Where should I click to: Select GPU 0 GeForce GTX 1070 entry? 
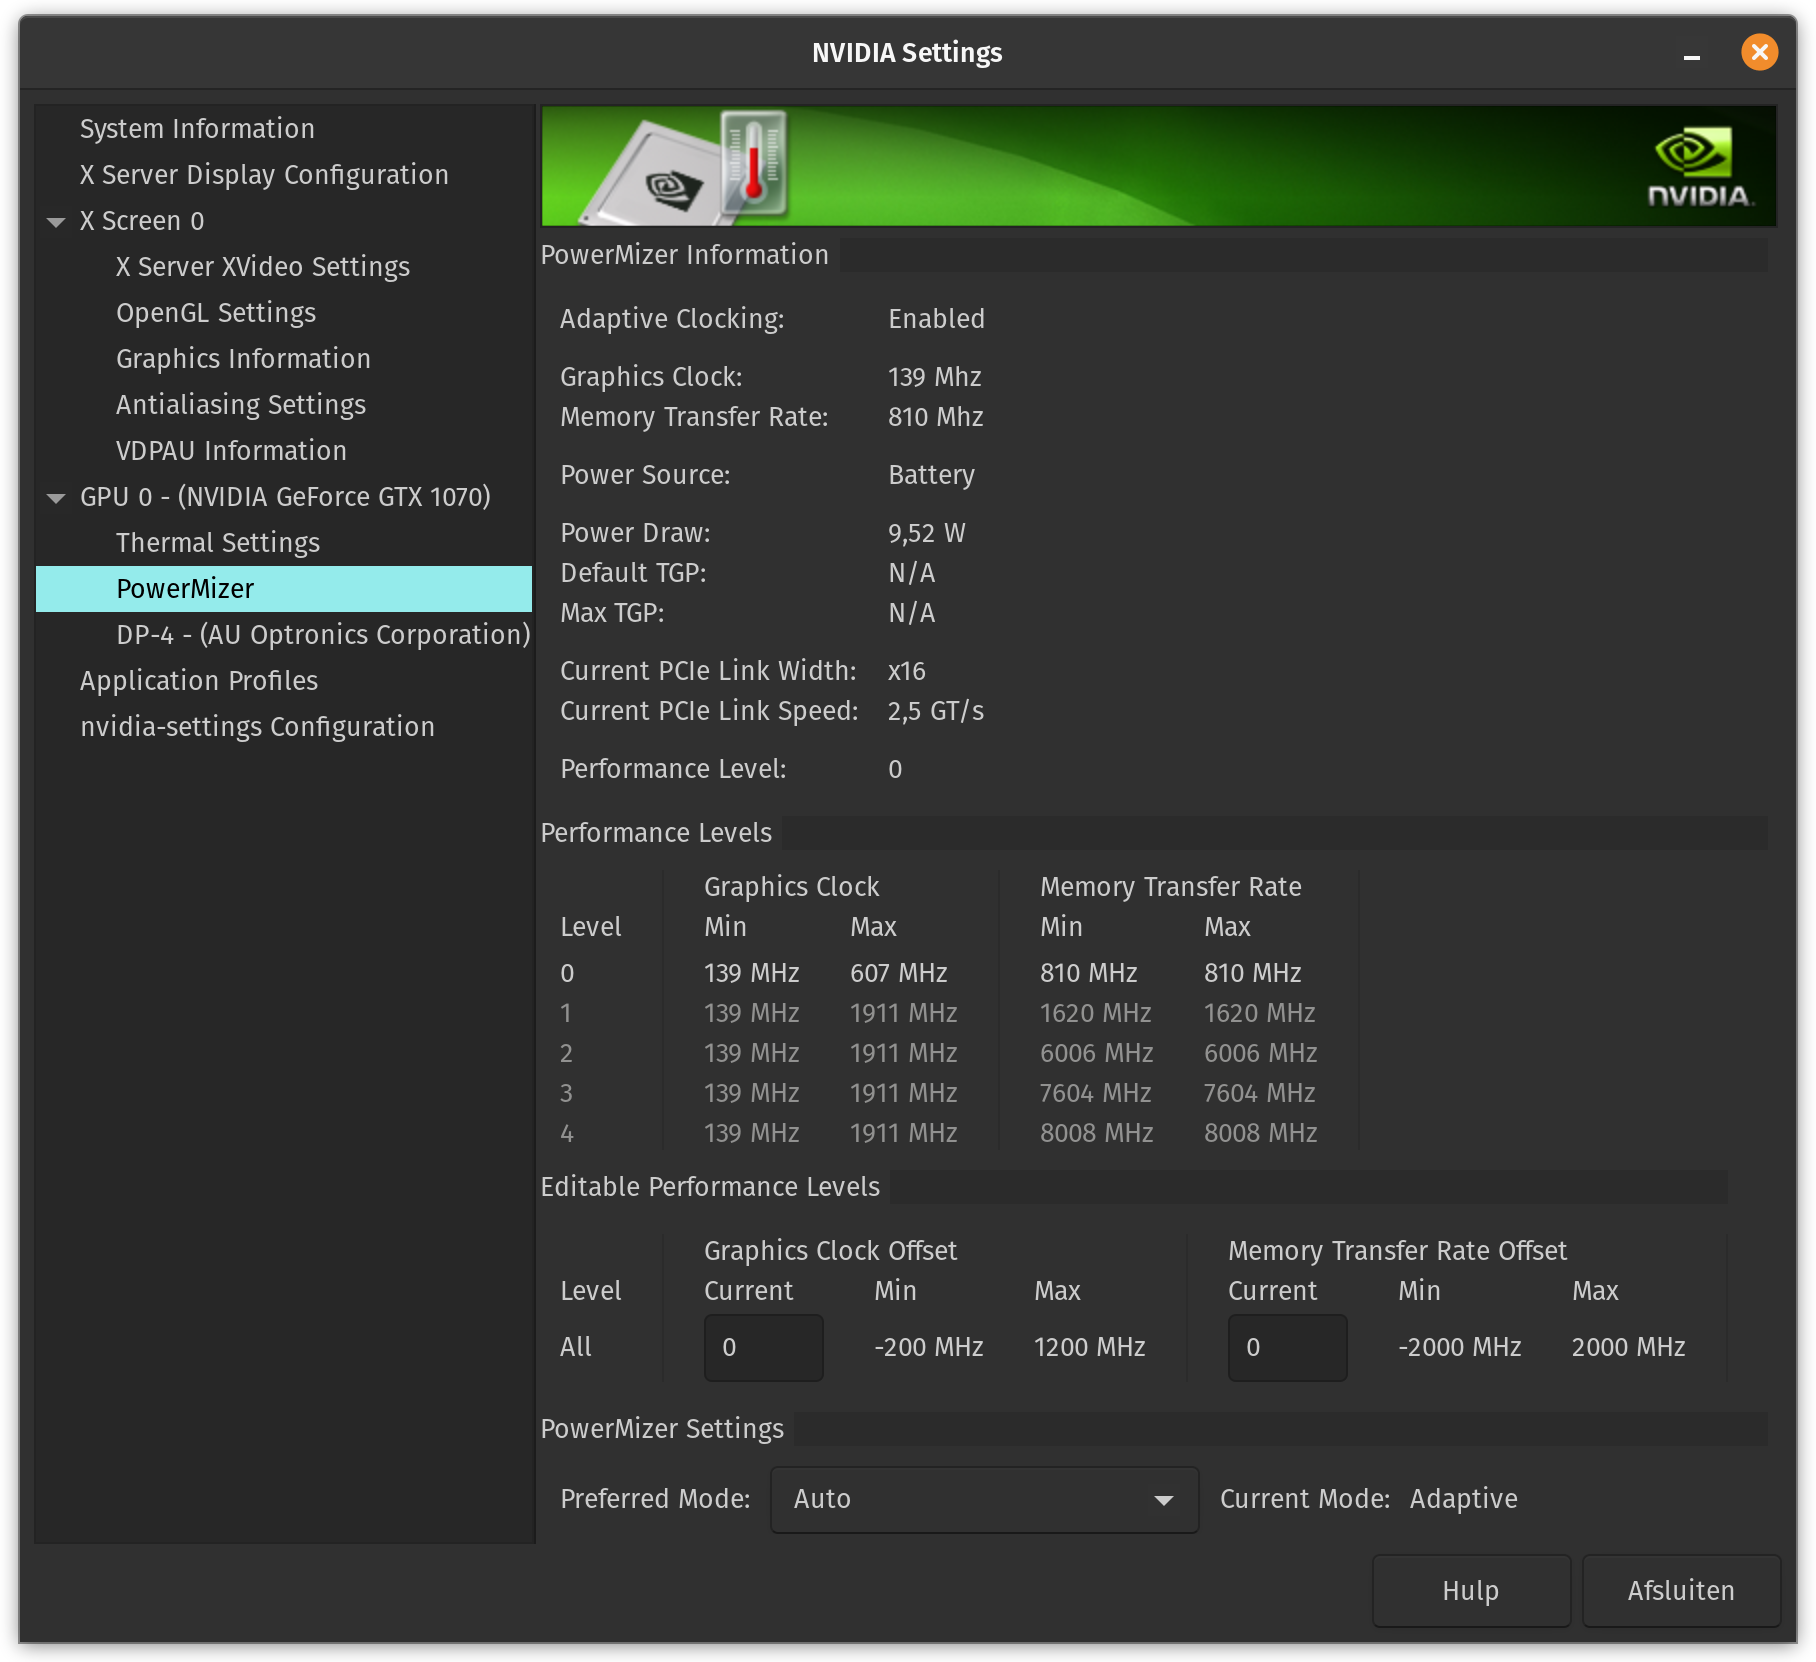pyautogui.click(x=285, y=497)
